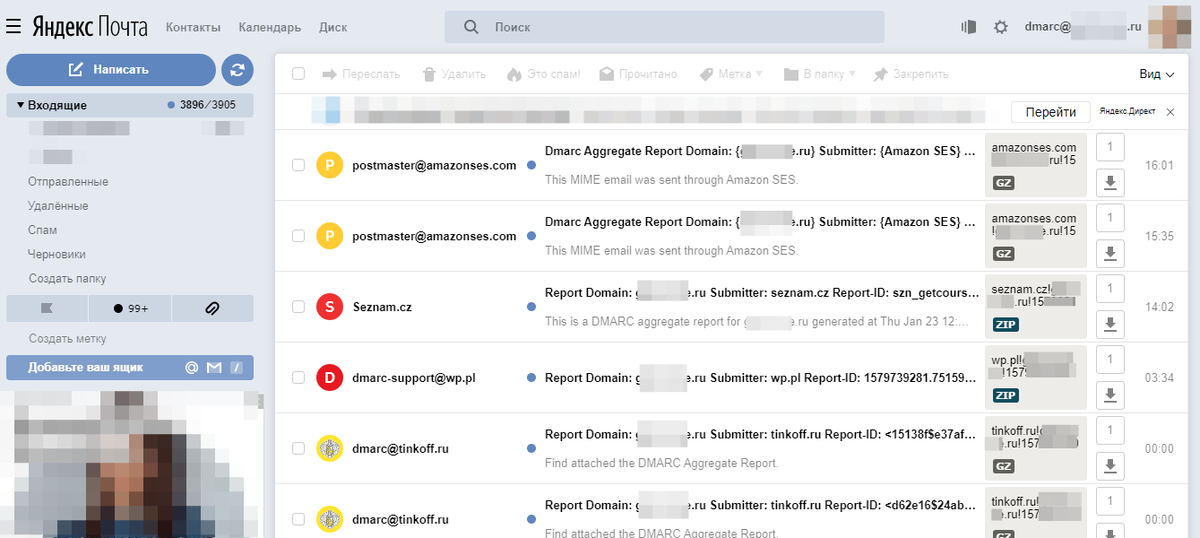Click the dmarc-support@wp.pl sender avatar

point(329,378)
